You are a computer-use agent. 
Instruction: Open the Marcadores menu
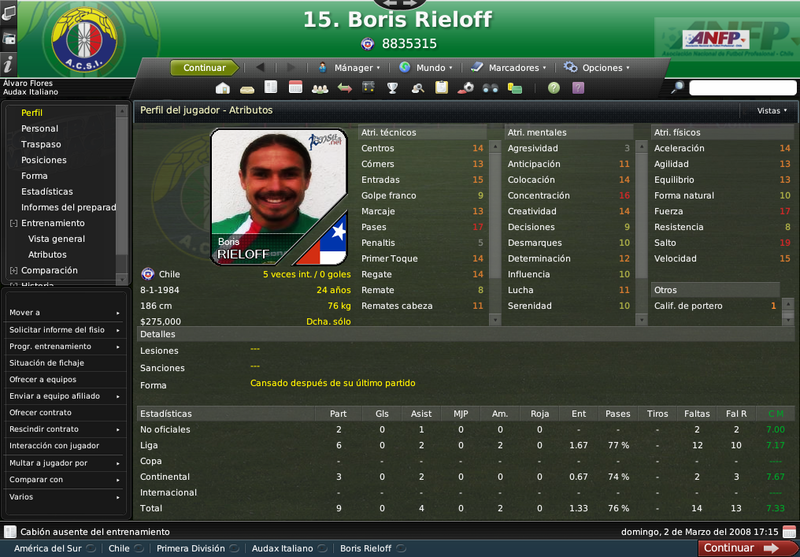coord(509,68)
